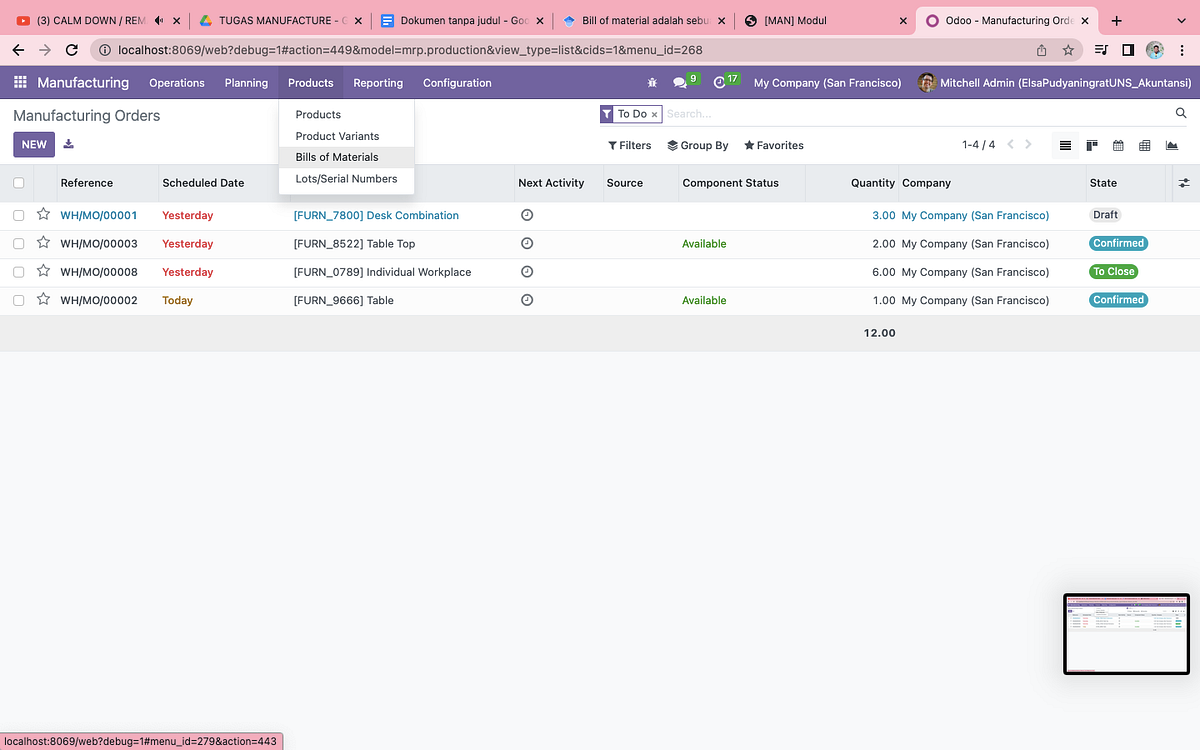This screenshot has width=1200, height=750.
Task: Switch to kanban view icon
Action: click(1092, 146)
